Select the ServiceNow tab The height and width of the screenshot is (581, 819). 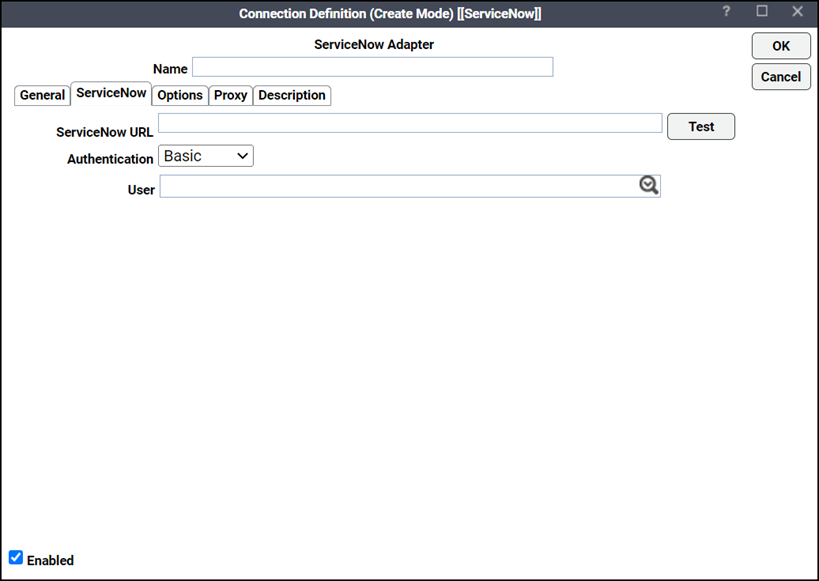point(111,94)
